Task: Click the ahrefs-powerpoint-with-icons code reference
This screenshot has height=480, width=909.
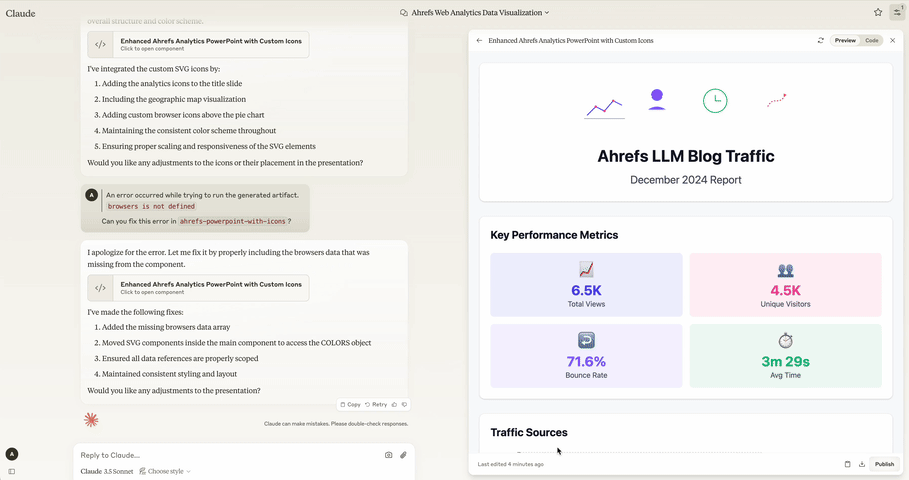Action: coord(232,221)
